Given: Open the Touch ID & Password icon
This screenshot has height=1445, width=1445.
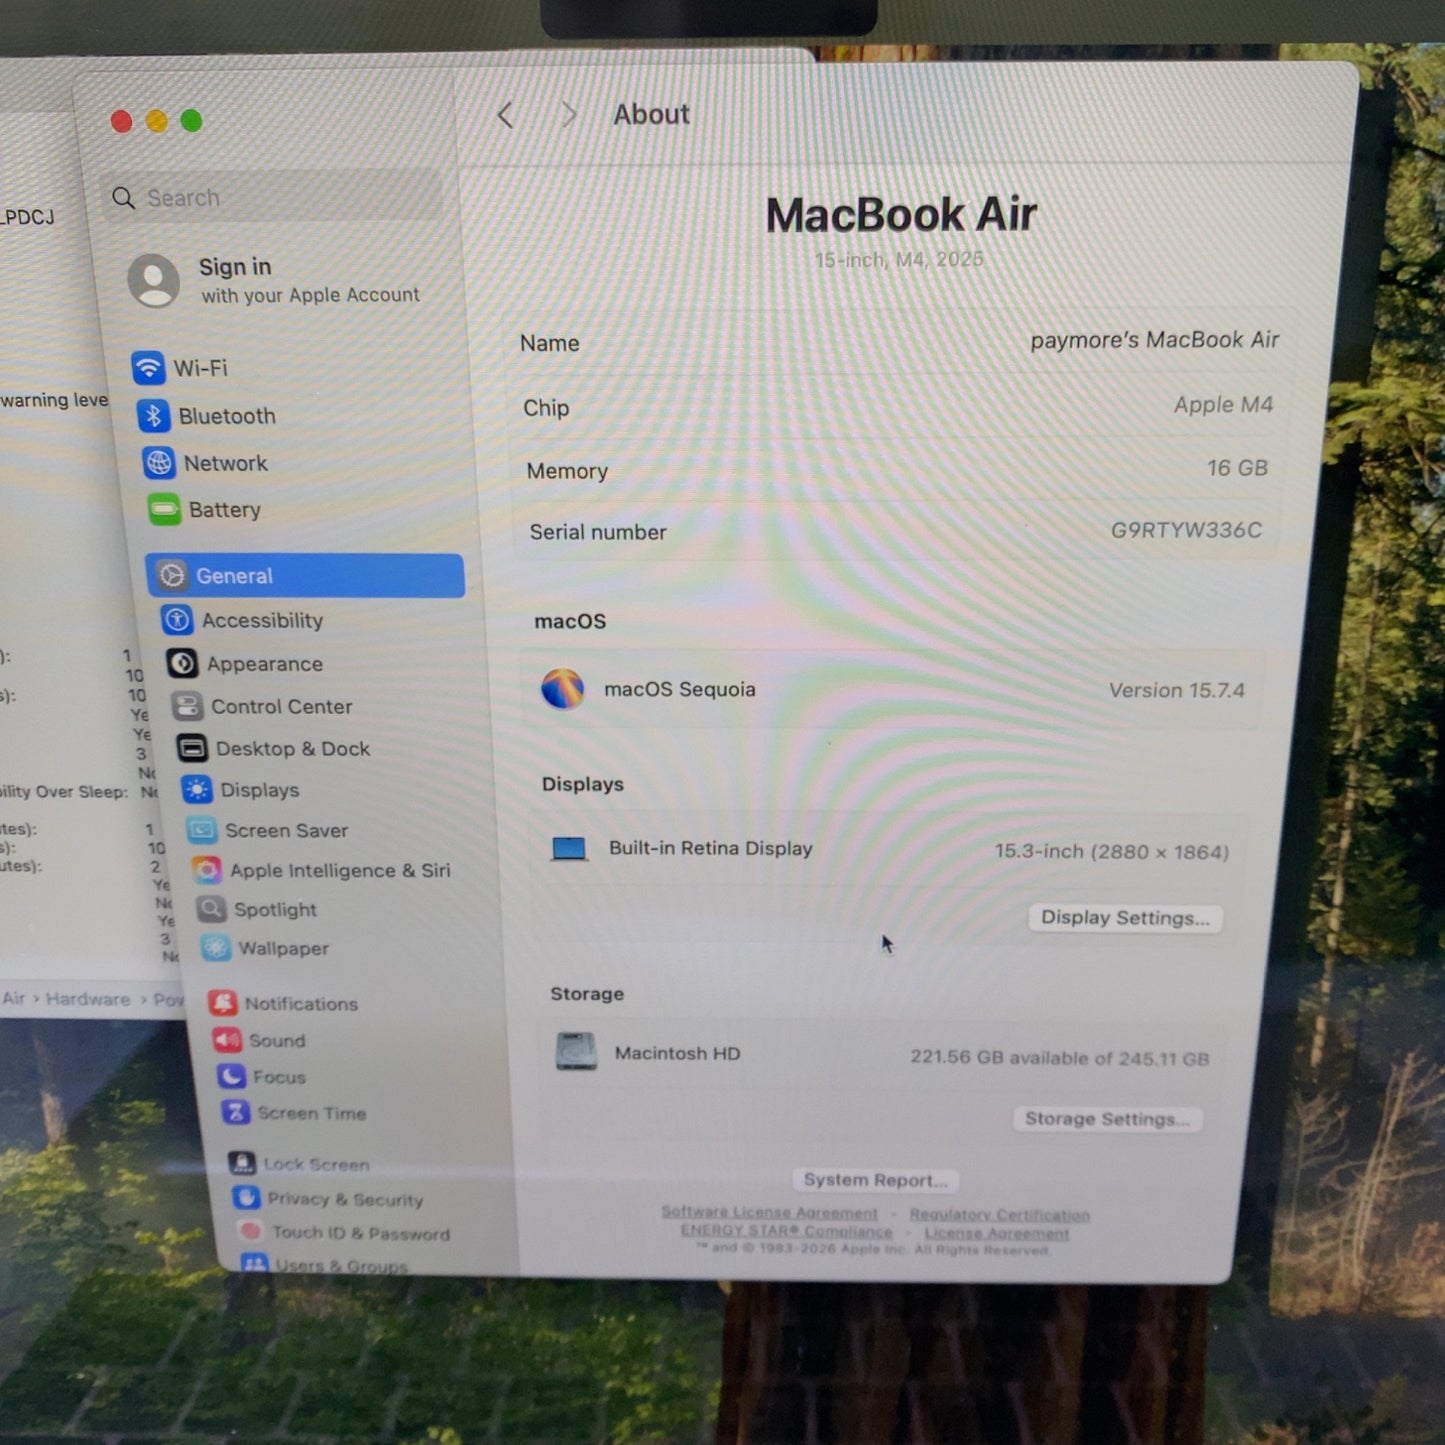Looking at the screenshot, I should 250,1231.
